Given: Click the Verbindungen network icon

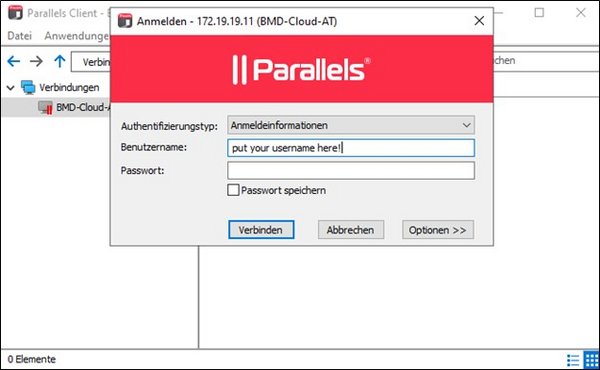Looking at the screenshot, I should click(28, 88).
